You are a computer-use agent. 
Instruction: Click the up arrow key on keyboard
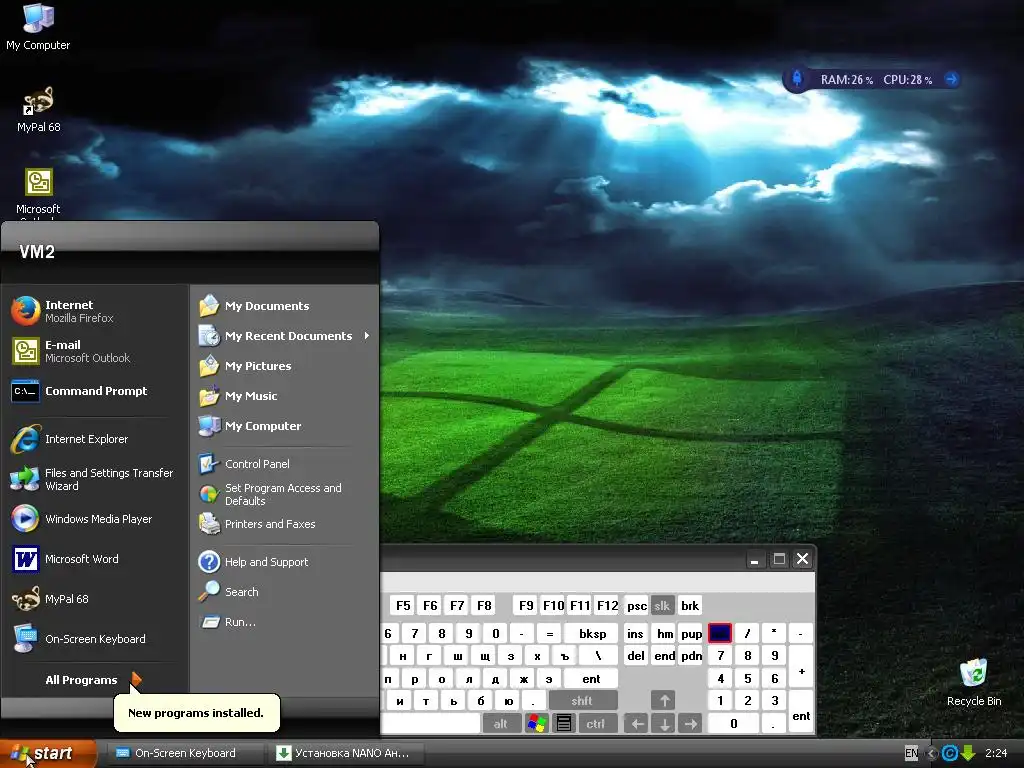pos(664,701)
